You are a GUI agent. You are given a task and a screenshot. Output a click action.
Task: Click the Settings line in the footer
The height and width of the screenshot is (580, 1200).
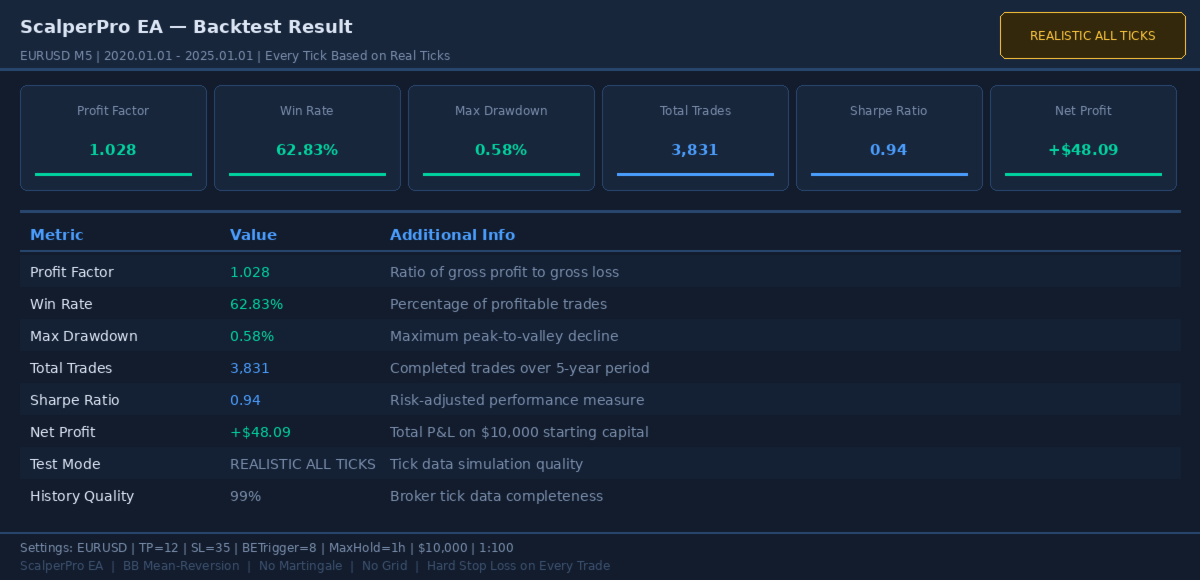point(267,548)
